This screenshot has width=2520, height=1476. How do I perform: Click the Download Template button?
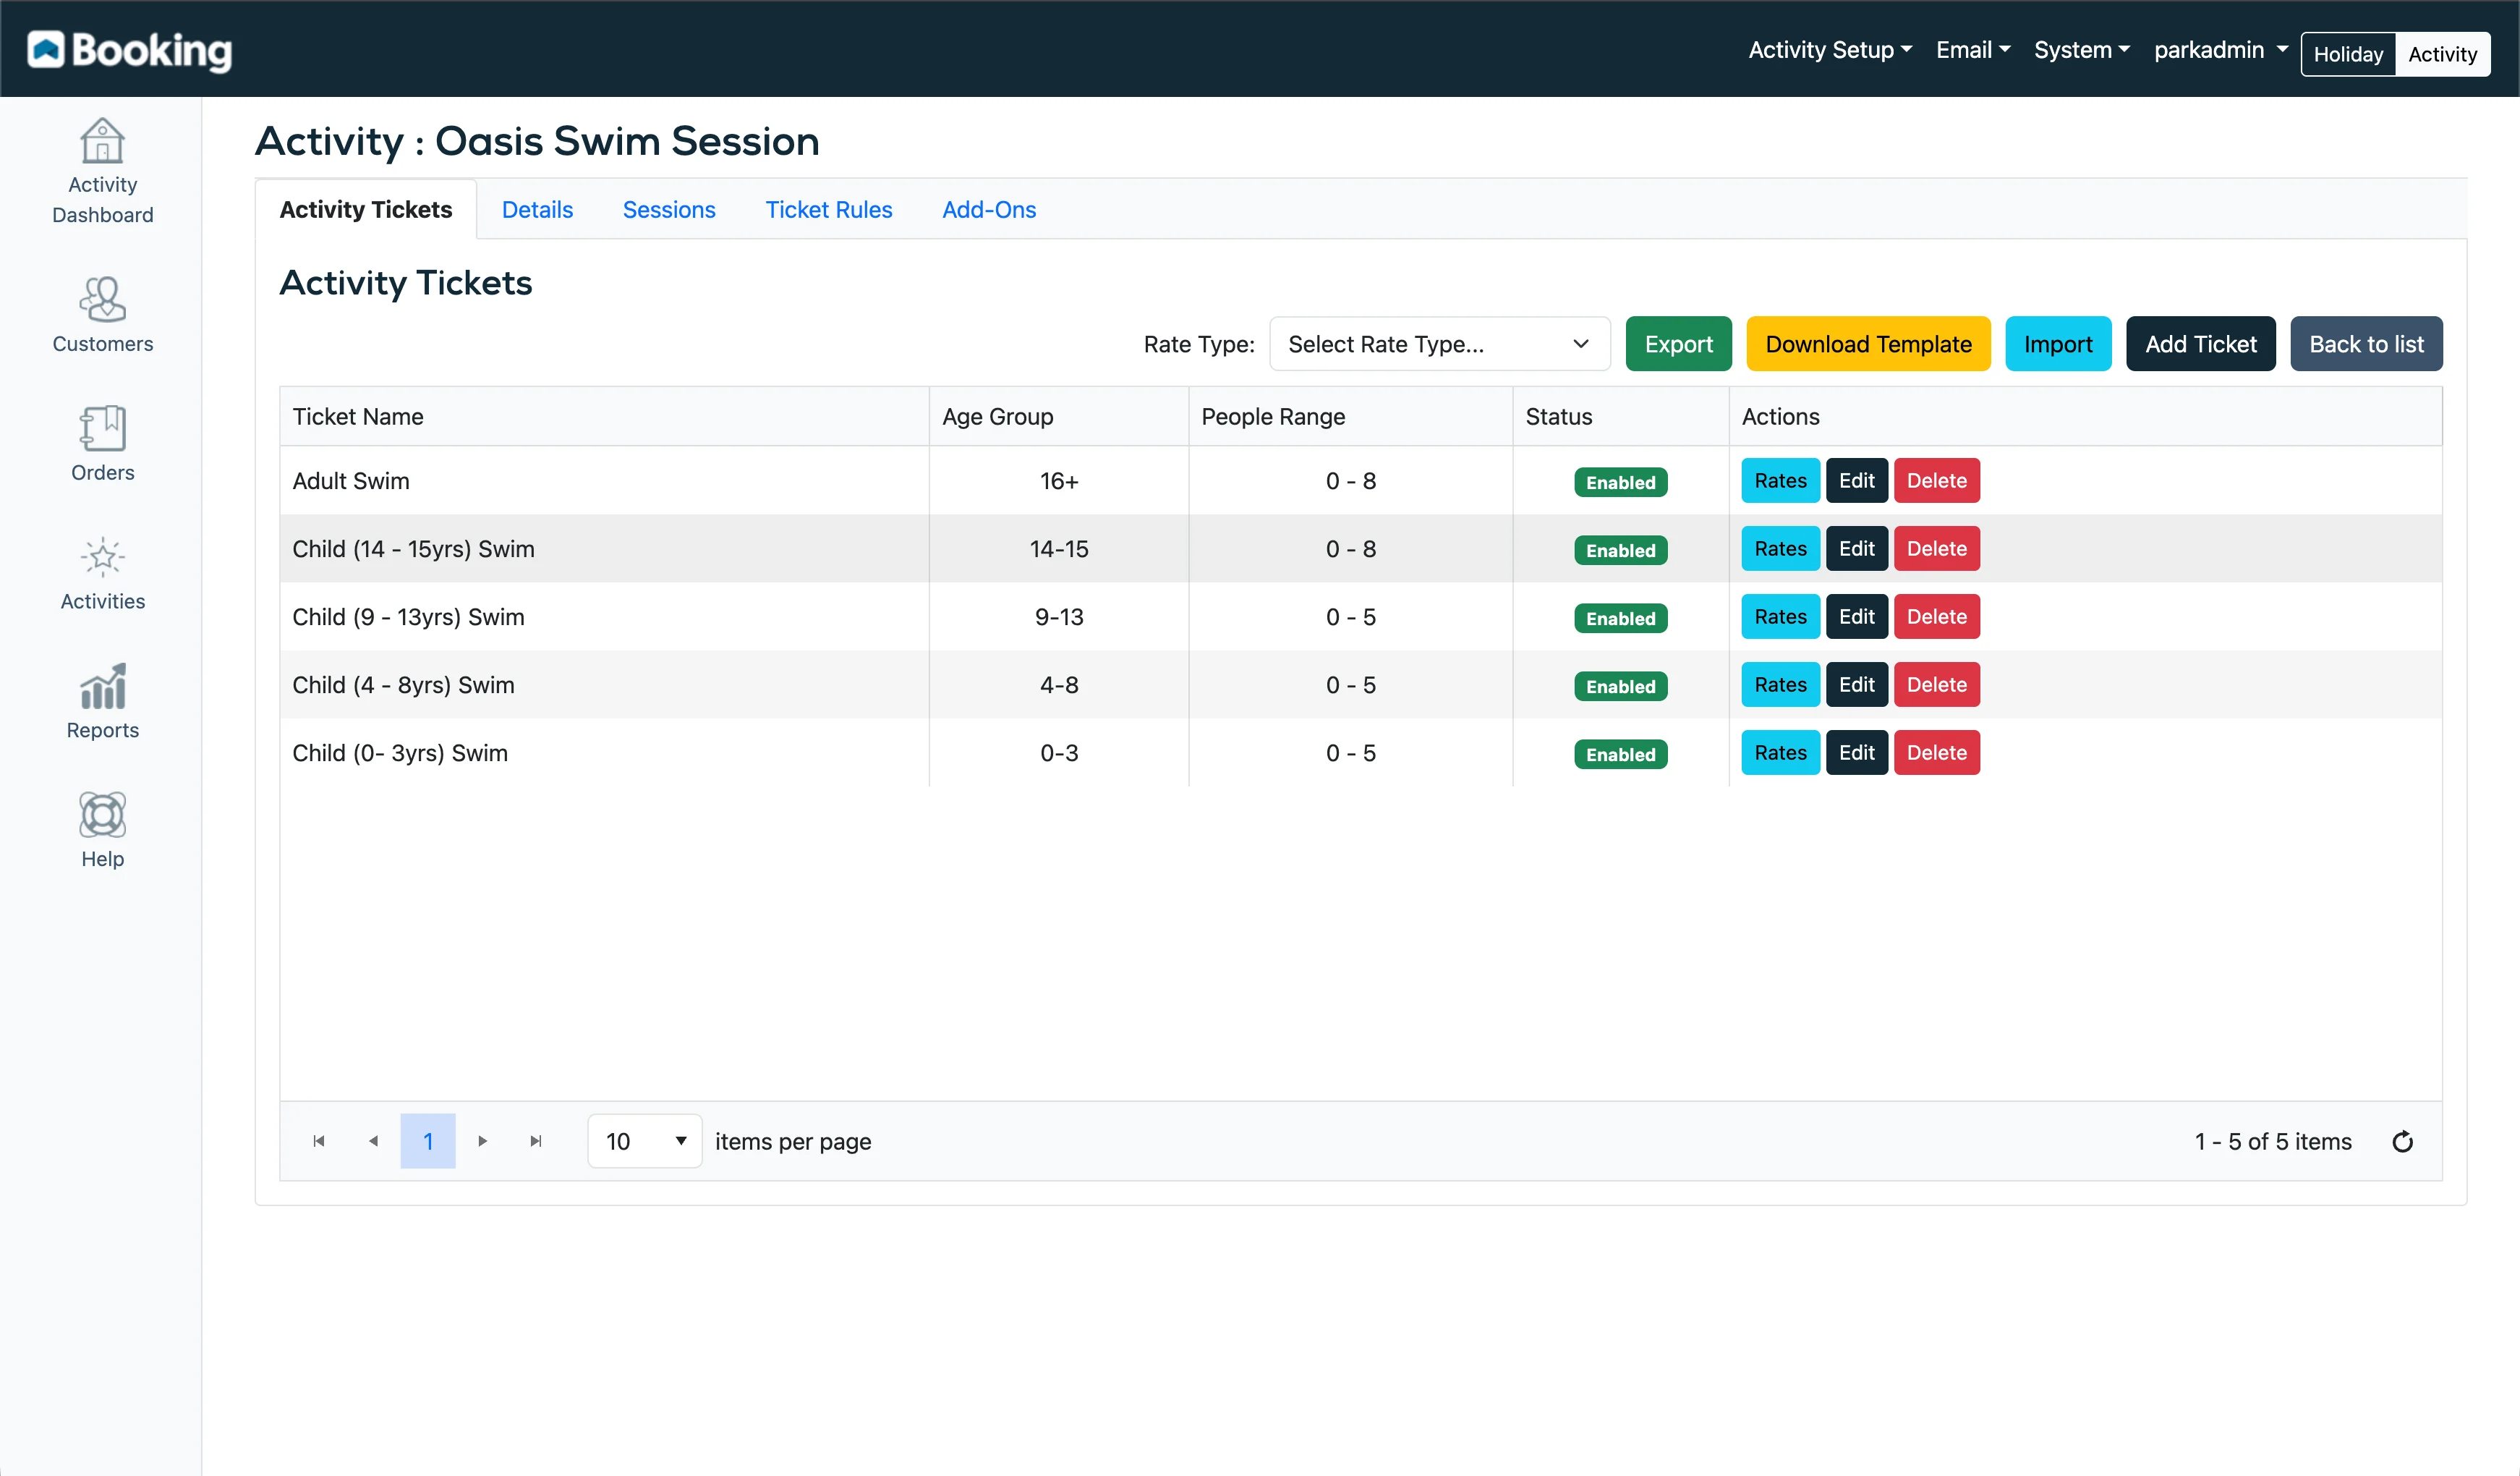pos(1868,344)
